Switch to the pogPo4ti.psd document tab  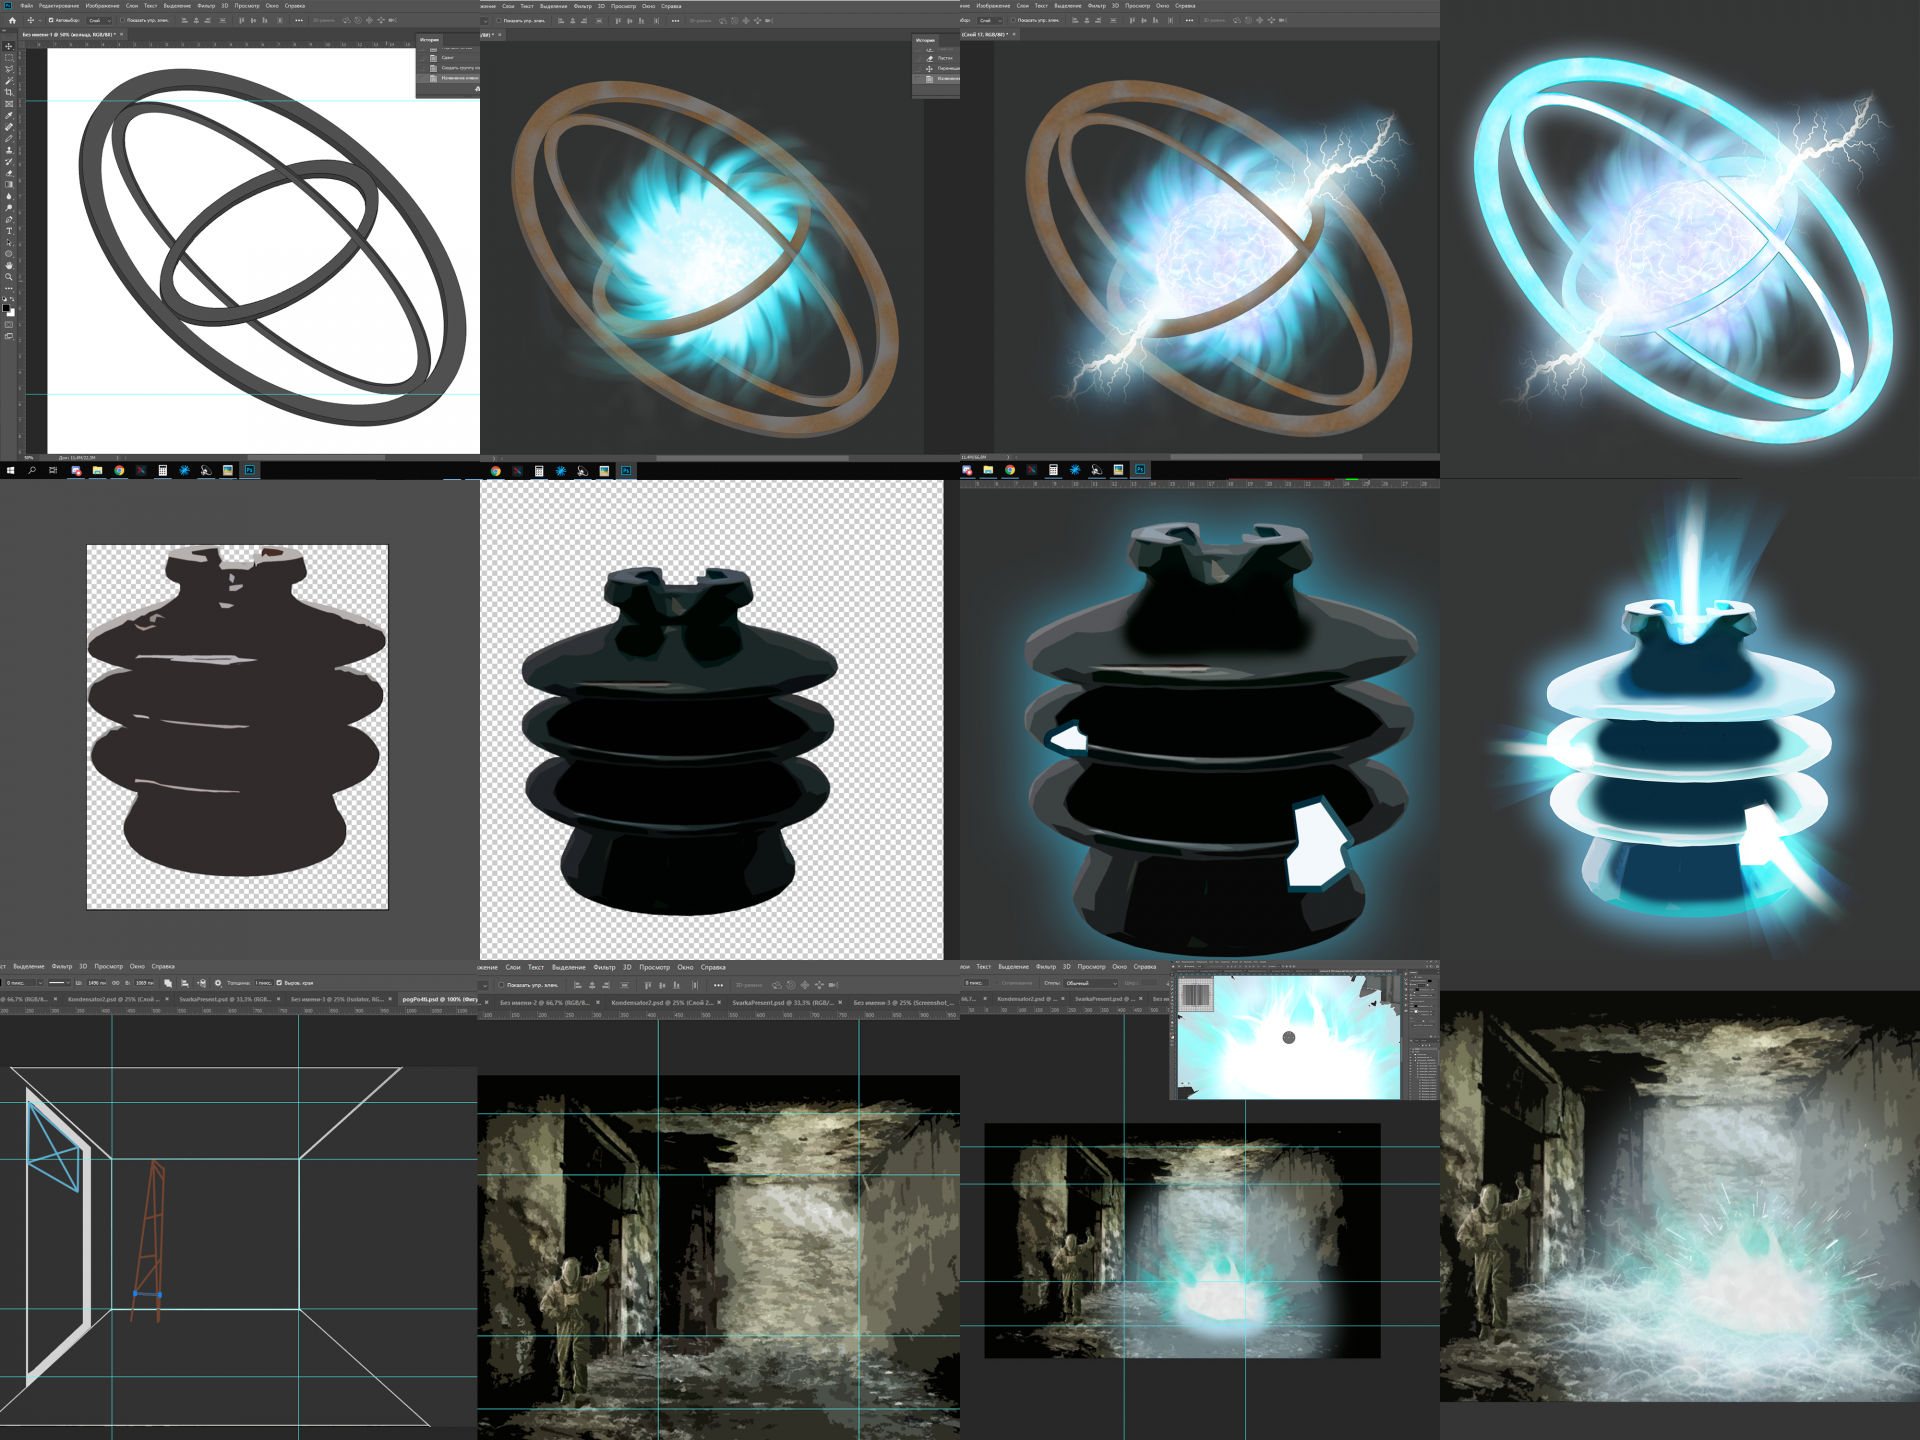[x=439, y=999]
